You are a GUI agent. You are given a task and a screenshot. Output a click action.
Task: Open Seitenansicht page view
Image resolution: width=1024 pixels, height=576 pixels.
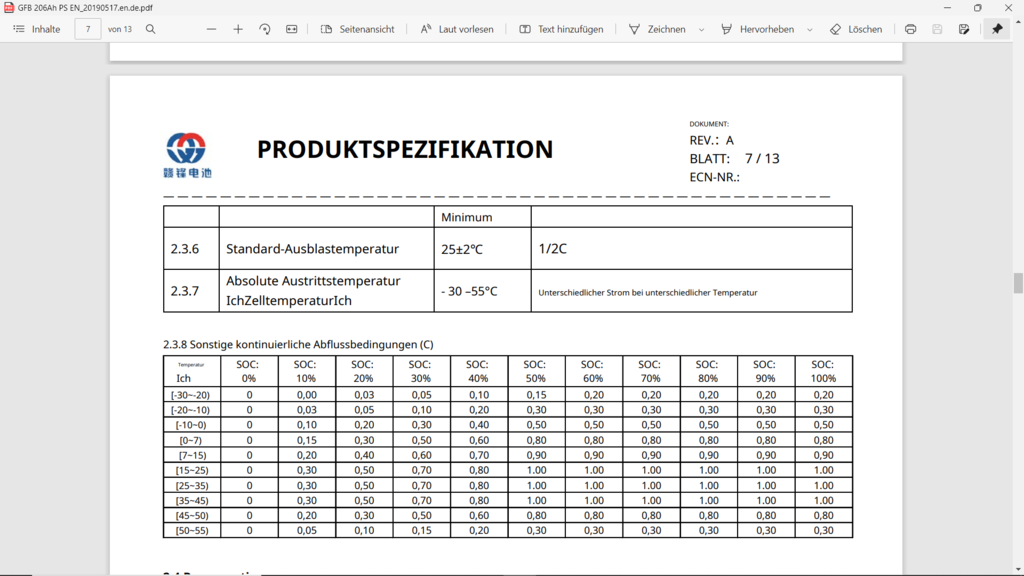click(x=357, y=29)
